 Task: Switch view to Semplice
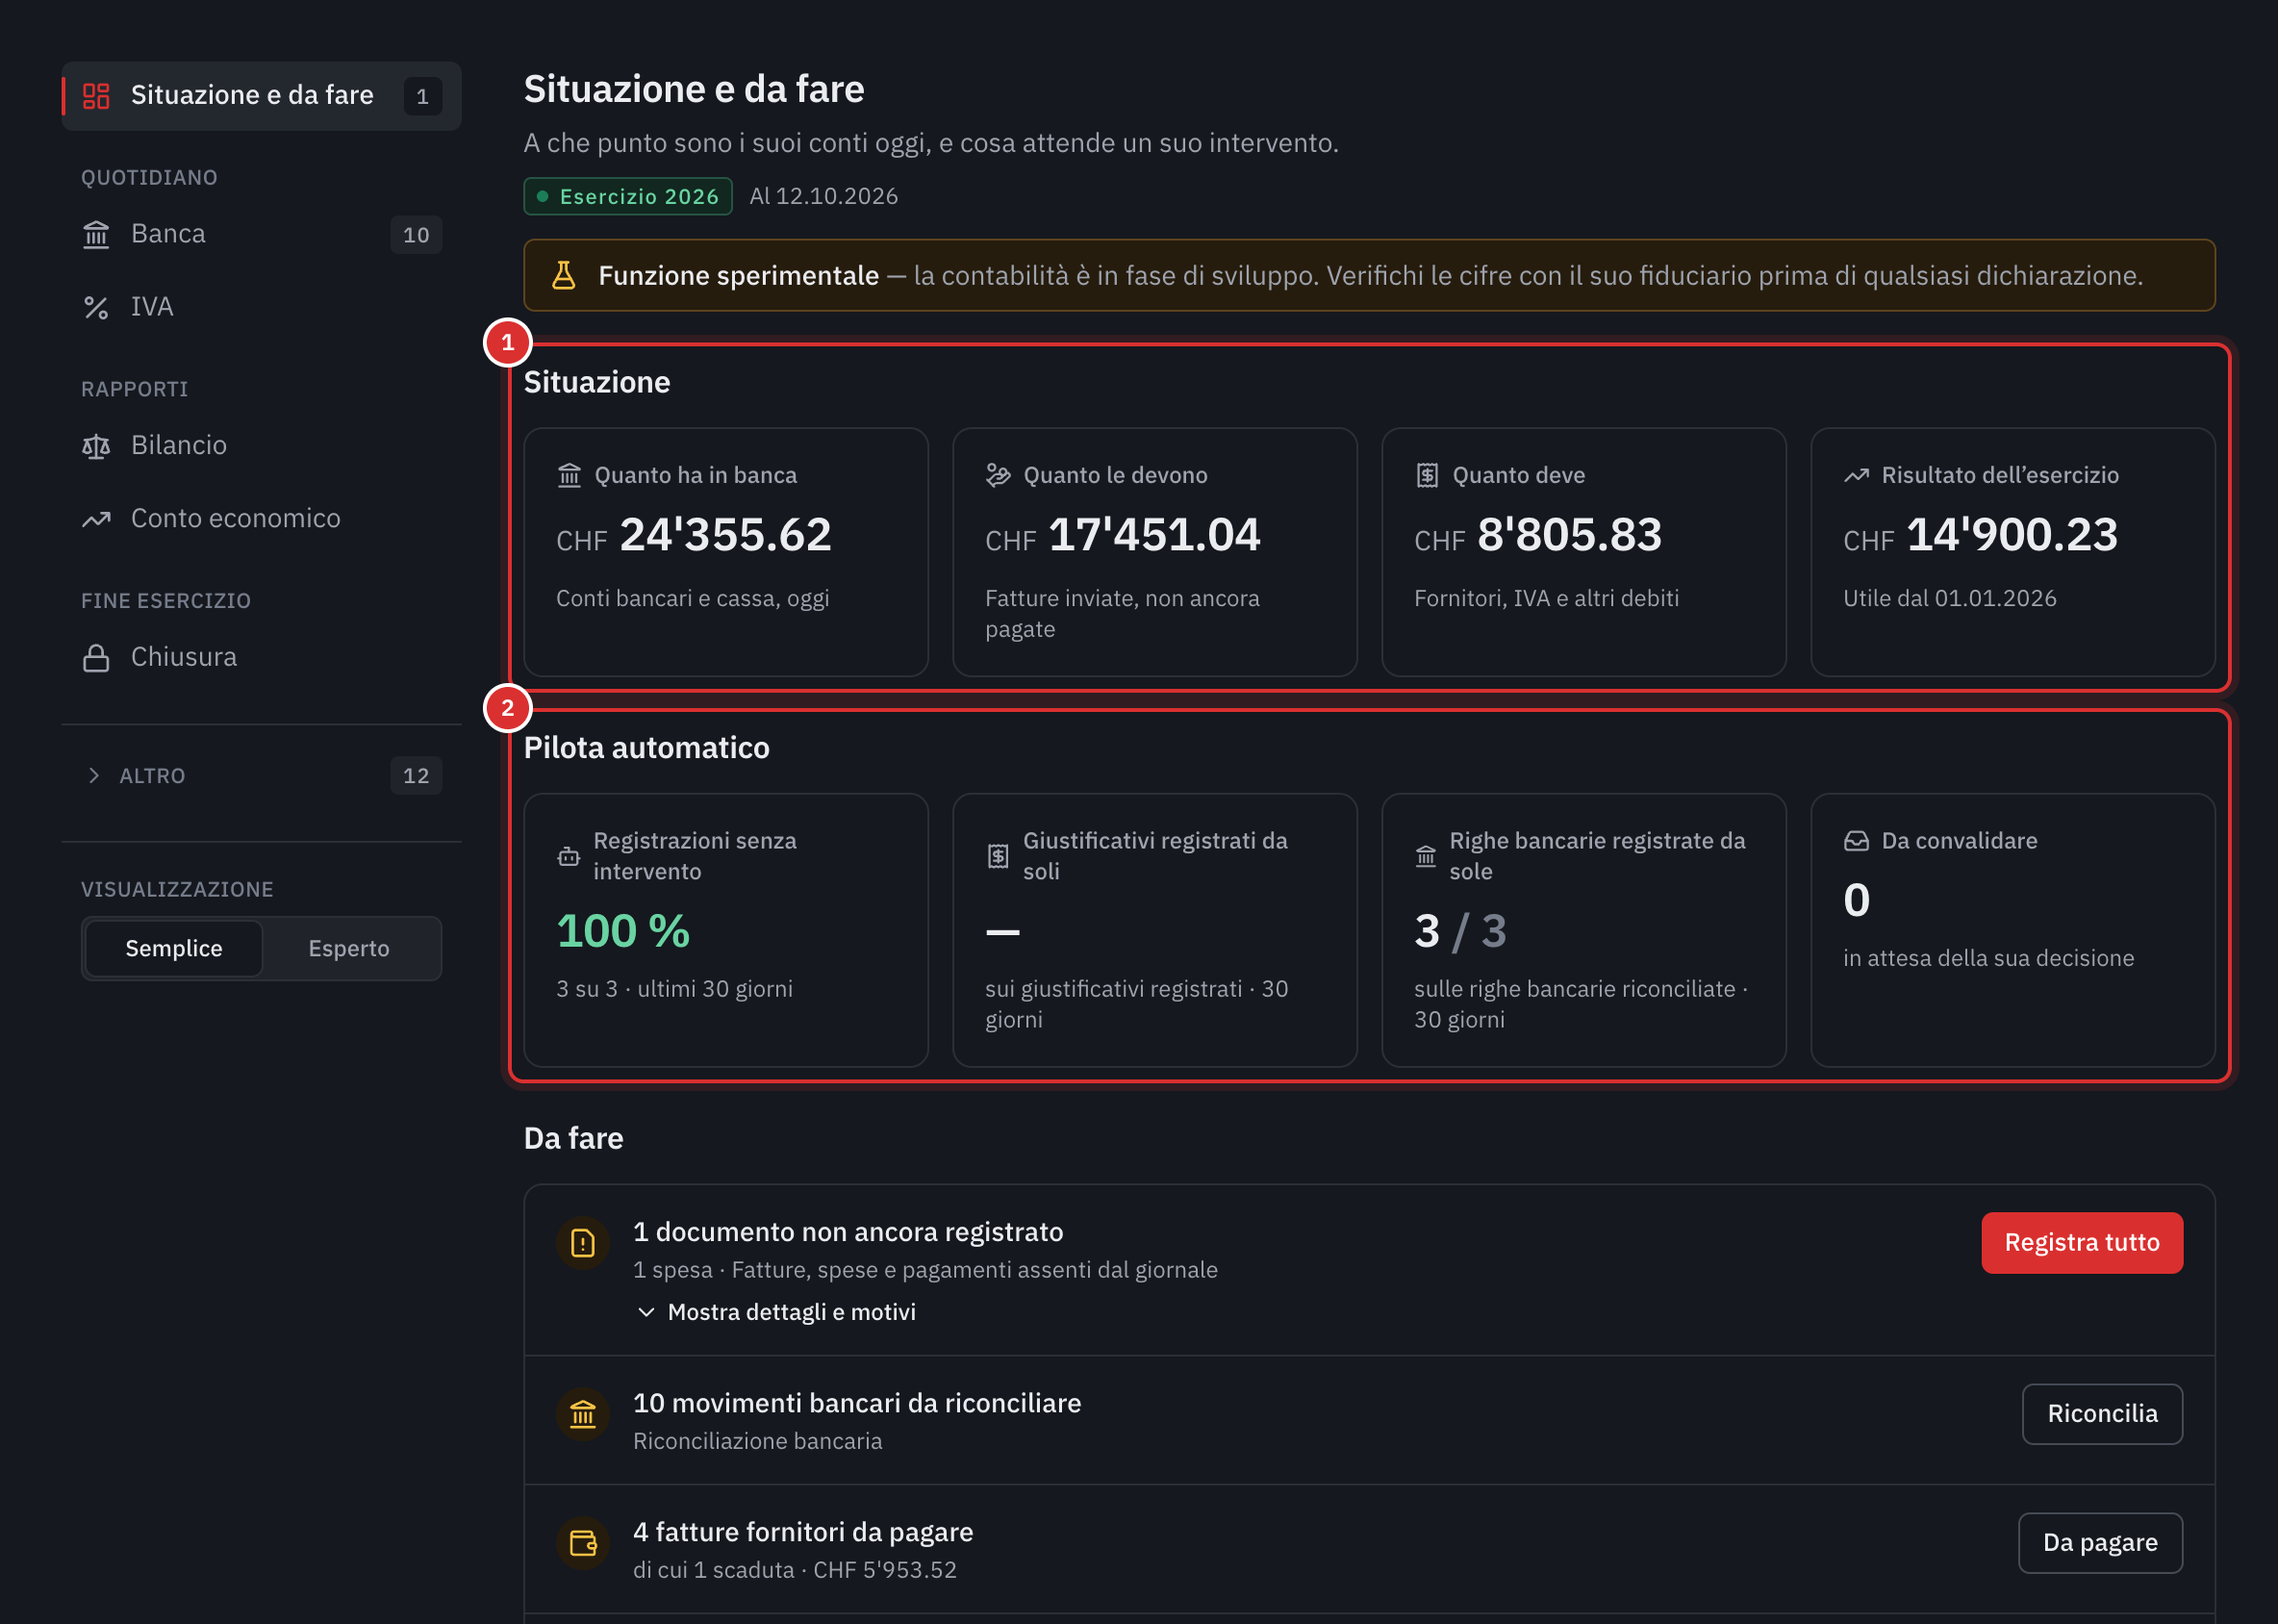[174, 948]
